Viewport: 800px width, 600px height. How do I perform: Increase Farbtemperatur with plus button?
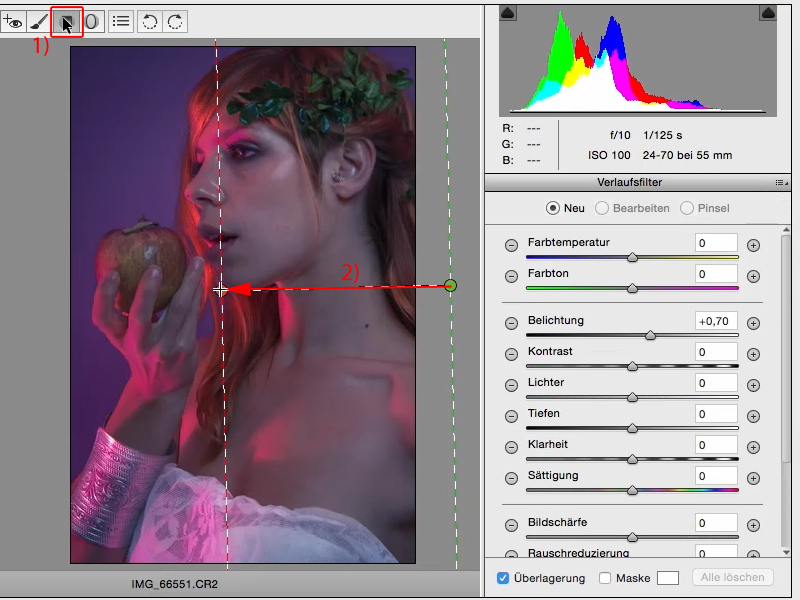click(x=753, y=245)
